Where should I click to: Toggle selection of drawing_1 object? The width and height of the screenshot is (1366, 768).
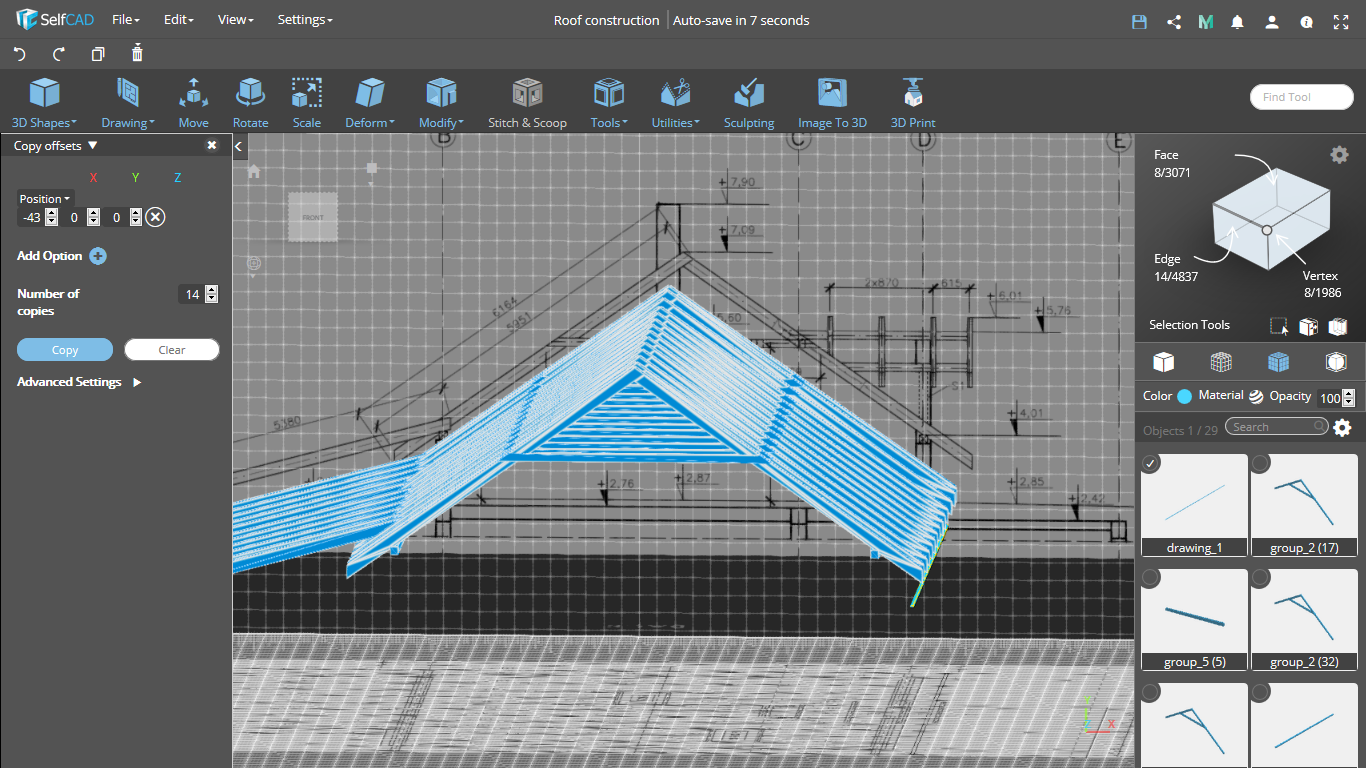(x=1152, y=464)
